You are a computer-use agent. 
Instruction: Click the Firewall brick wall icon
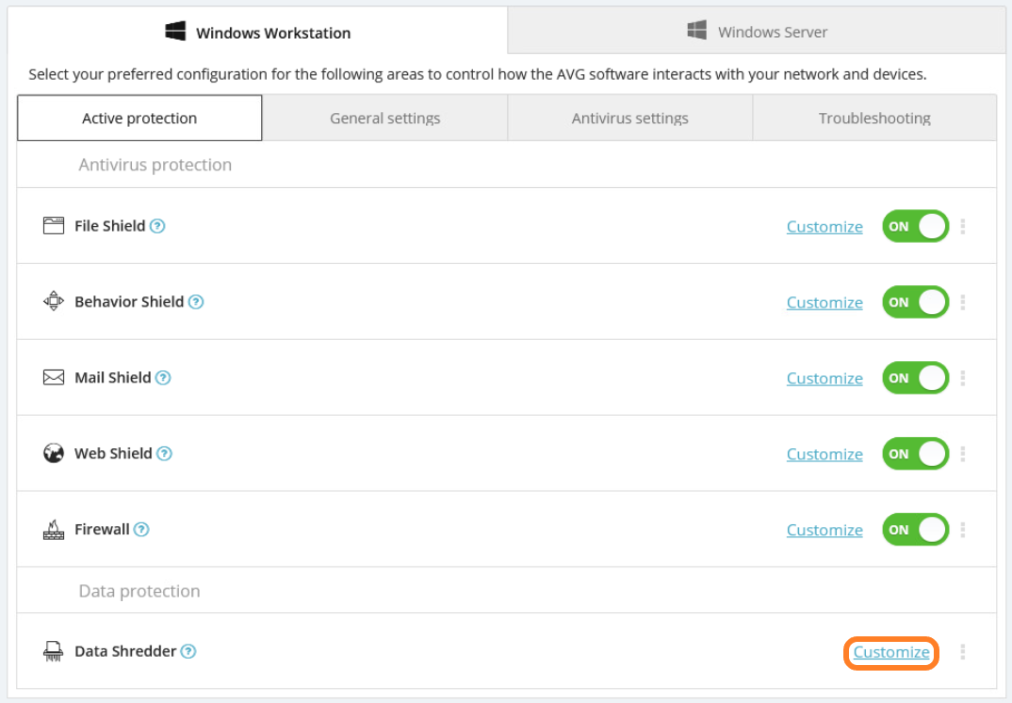pos(54,529)
